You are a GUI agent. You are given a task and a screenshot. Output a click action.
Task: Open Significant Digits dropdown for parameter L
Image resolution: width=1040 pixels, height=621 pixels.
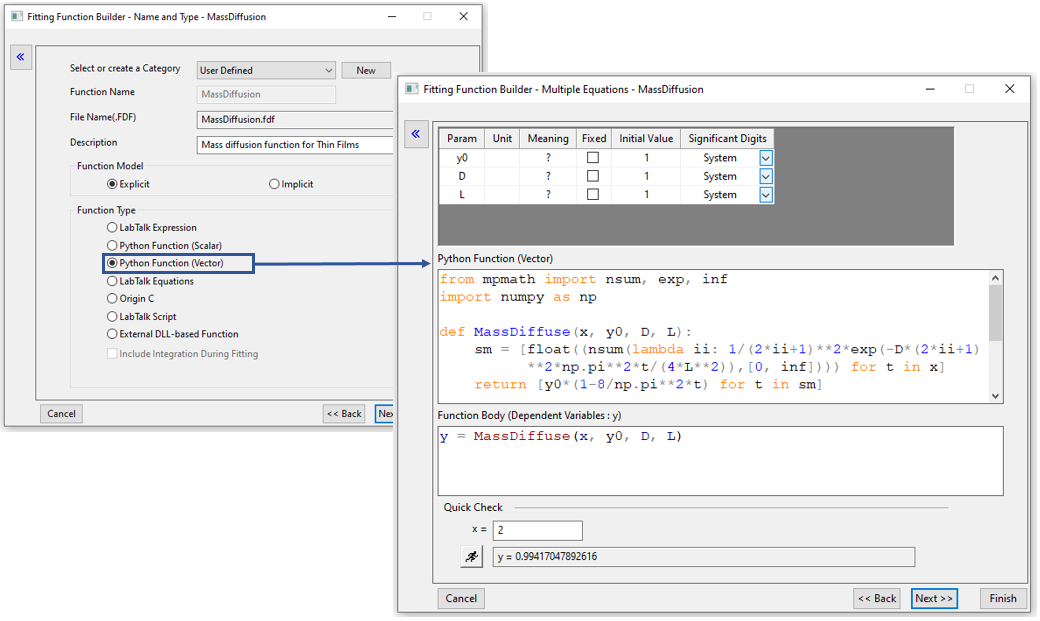(x=766, y=195)
